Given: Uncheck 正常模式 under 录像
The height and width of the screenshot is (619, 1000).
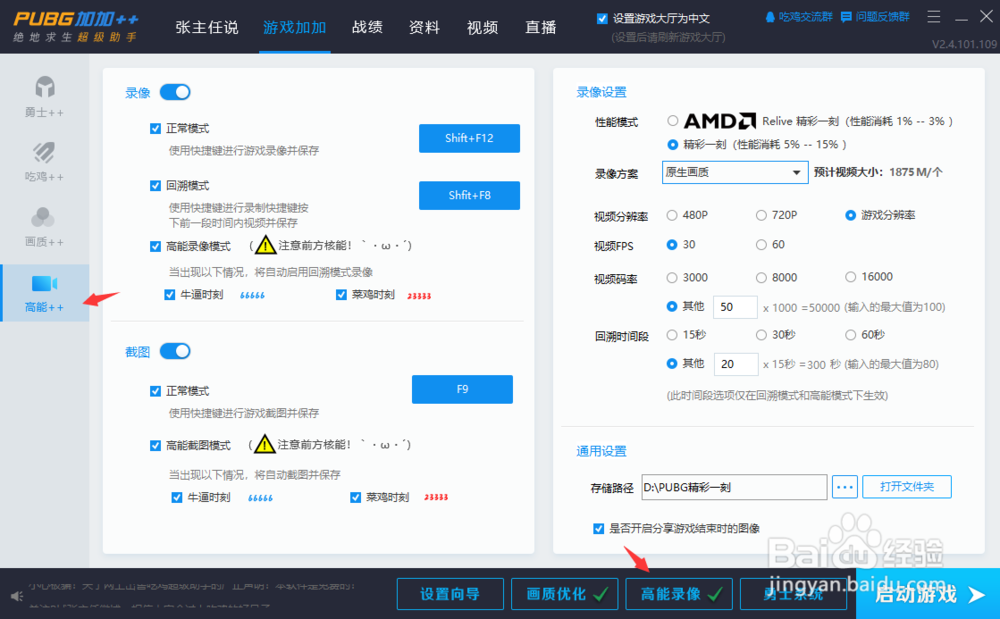Looking at the screenshot, I should (x=155, y=129).
